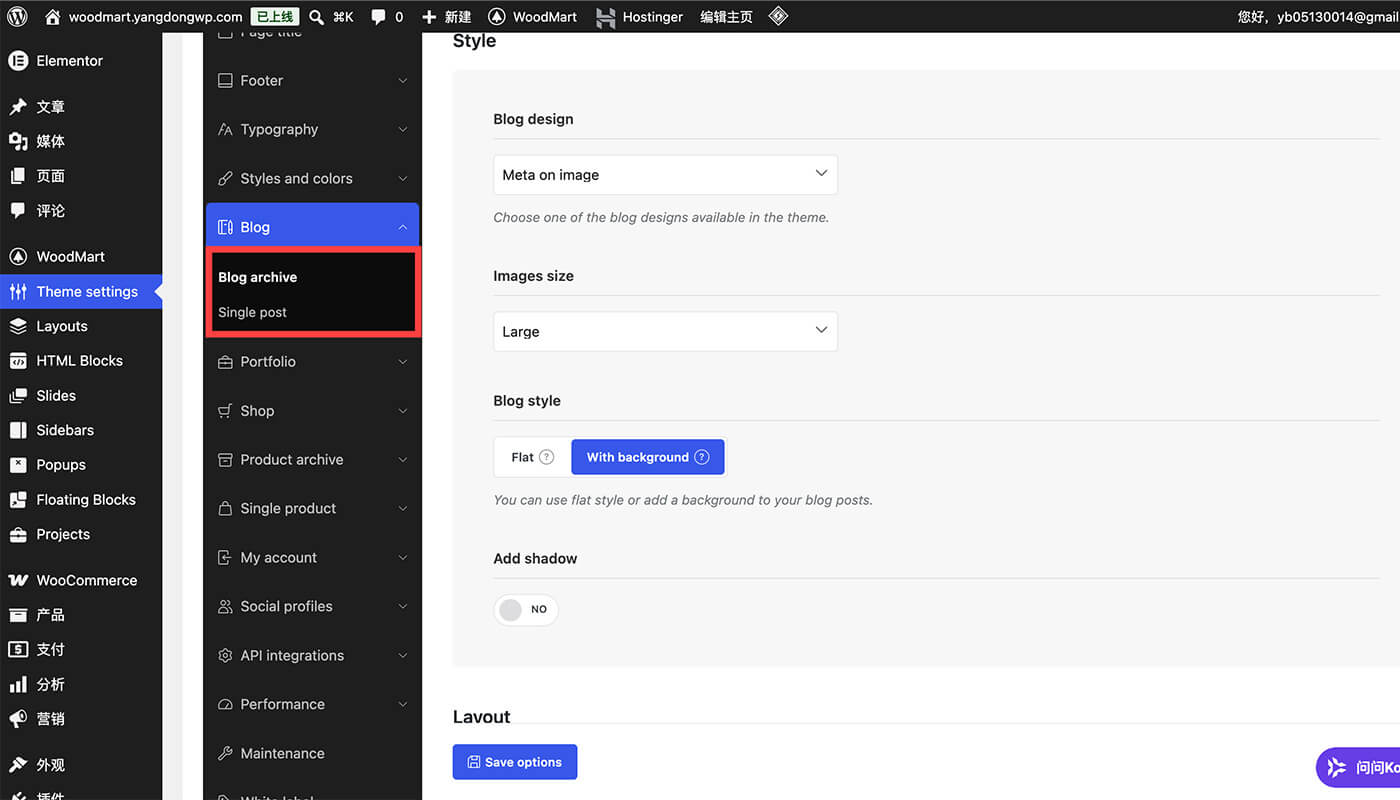Open API integrations settings
The height and width of the screenshot is (800, 1400).
click(312, 656)
